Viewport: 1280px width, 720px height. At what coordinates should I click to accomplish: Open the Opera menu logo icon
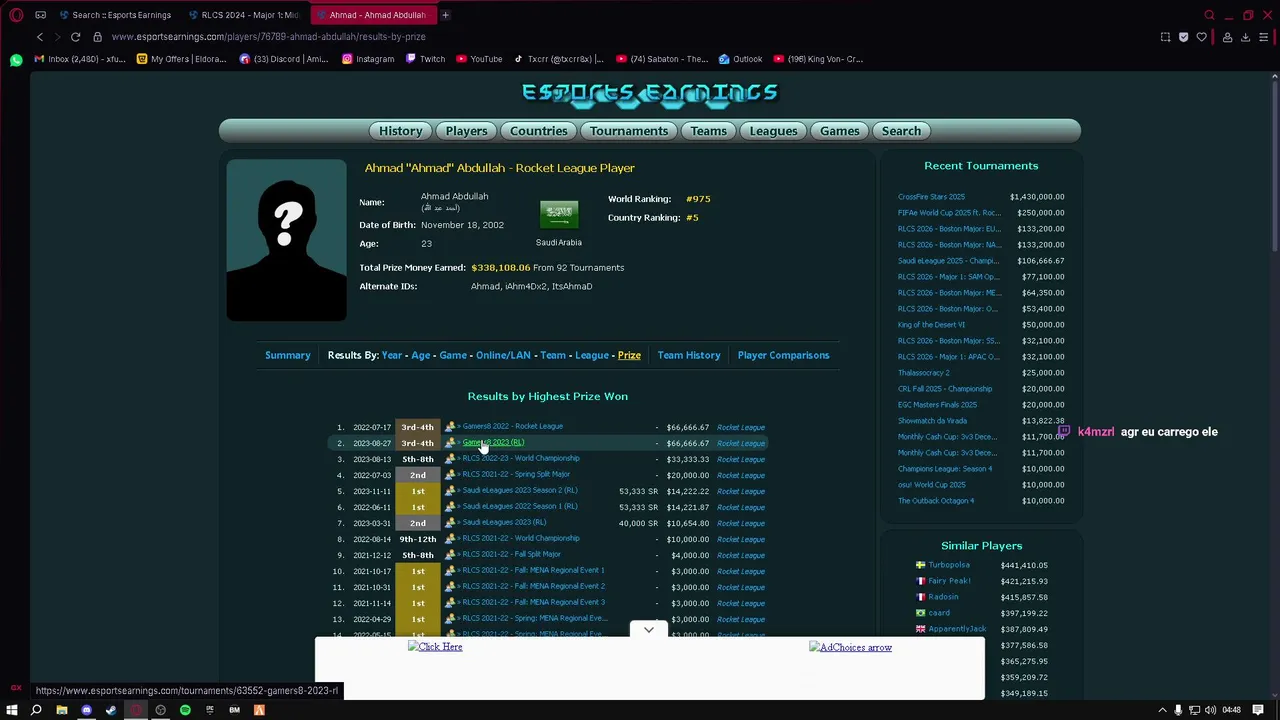point(16,15)
